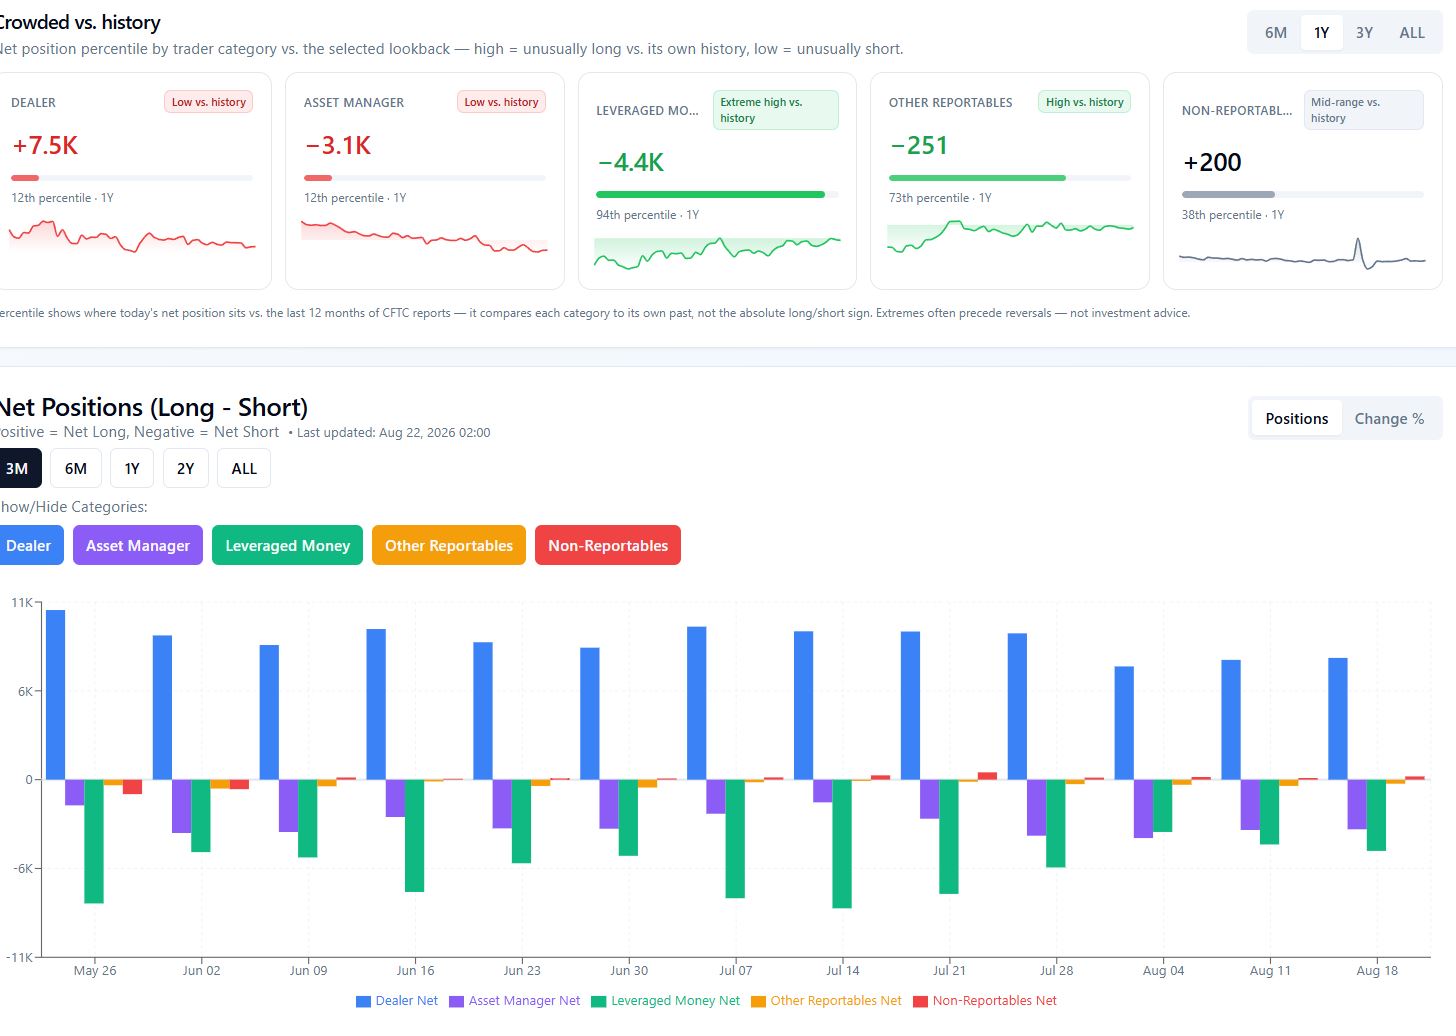The width and height of the screenshot is (1456, 1036).
Task: Click the purple Asset Manager bar for Aug 04
Action: pos(1143,809)
